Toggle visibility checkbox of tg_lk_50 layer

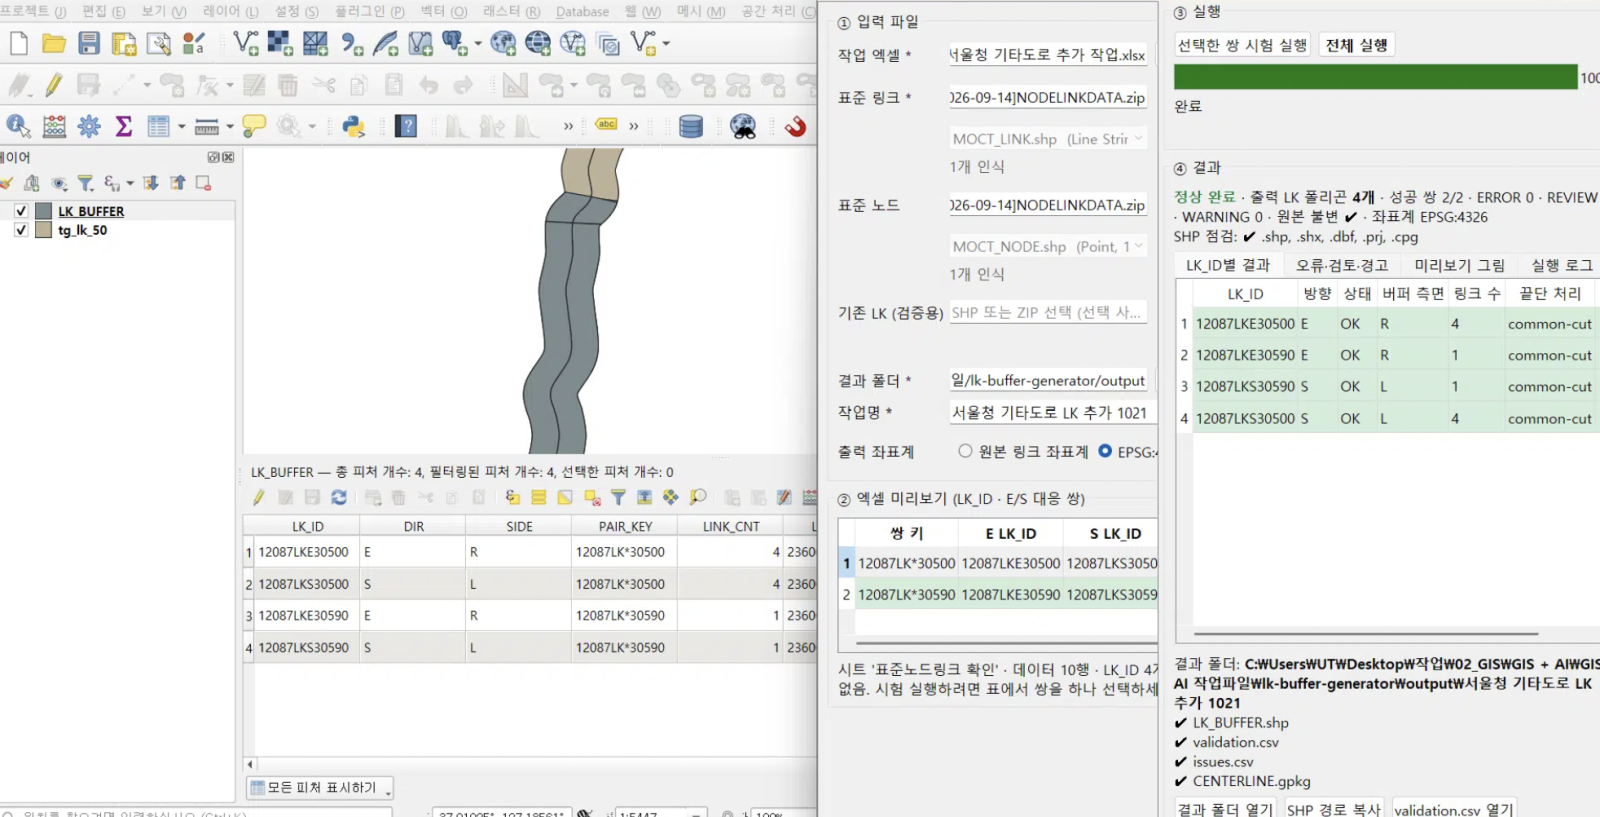21,230
